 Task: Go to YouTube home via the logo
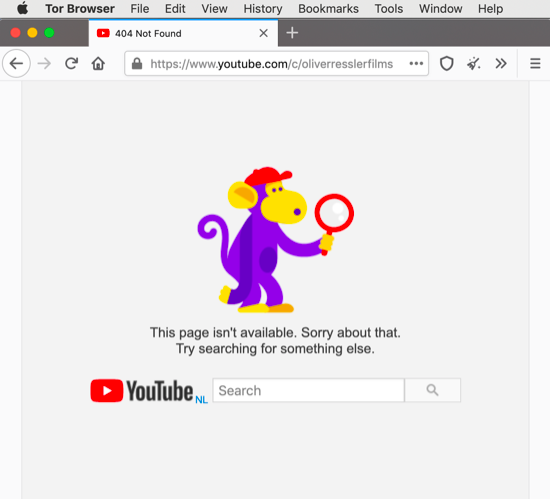pos(149,391)
